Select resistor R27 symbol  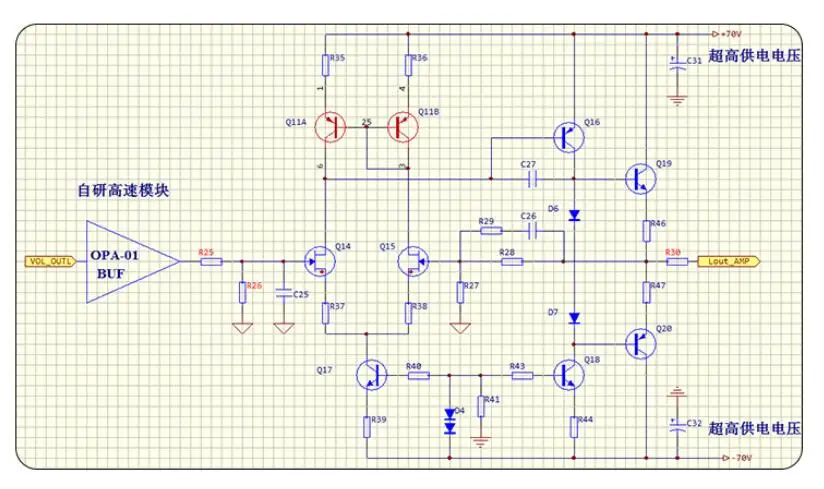(x=460, y=292)
